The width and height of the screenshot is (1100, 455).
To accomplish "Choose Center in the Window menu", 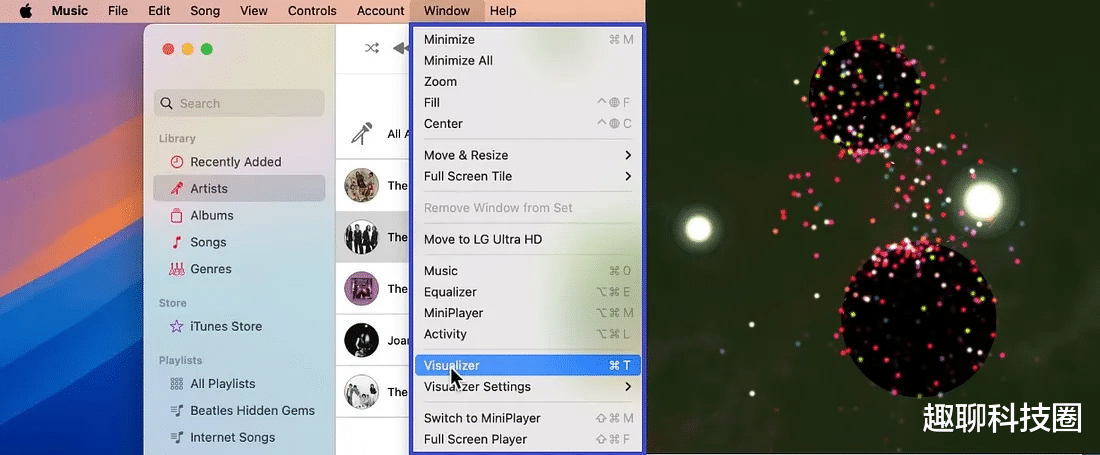I will tap(528, 123).
